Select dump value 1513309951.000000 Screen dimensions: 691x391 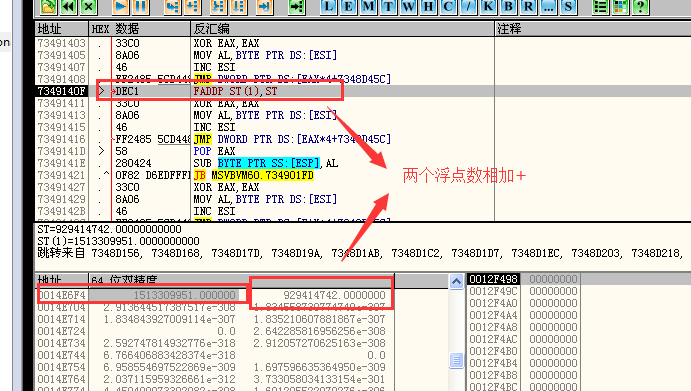pos(185,295)
